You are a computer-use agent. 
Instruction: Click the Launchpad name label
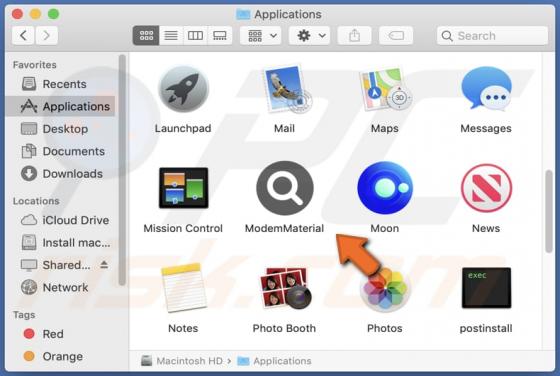pos(183,128)
